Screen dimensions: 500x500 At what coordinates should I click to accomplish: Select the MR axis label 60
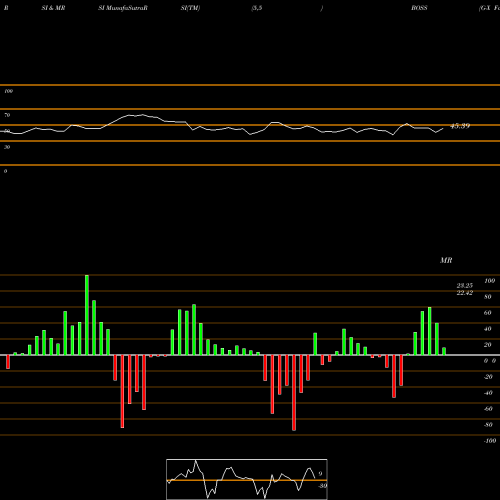[488, 313]
